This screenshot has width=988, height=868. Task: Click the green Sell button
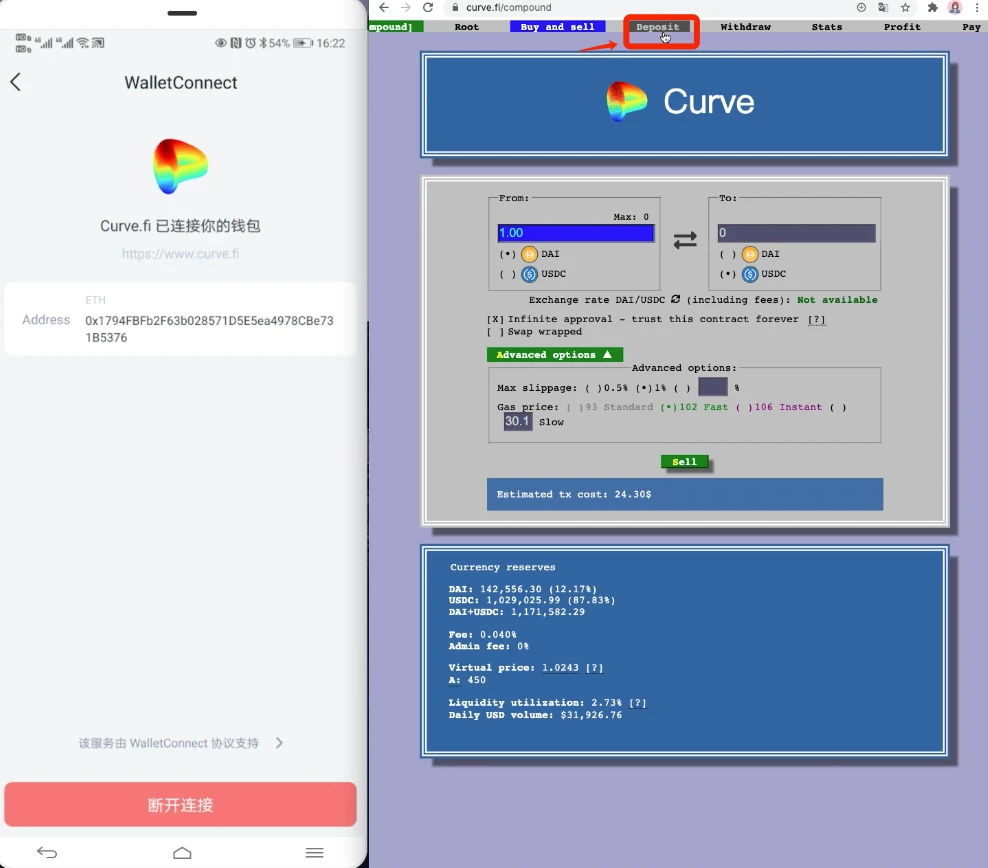tap(684, 462)
